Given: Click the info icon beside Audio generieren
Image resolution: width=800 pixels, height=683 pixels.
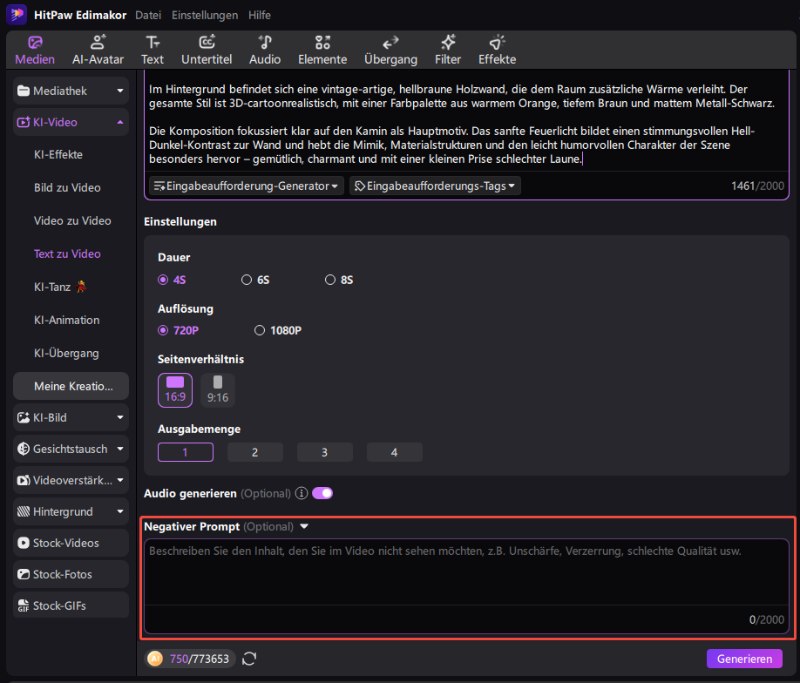Looking at the screenshot, I should 301,493.
